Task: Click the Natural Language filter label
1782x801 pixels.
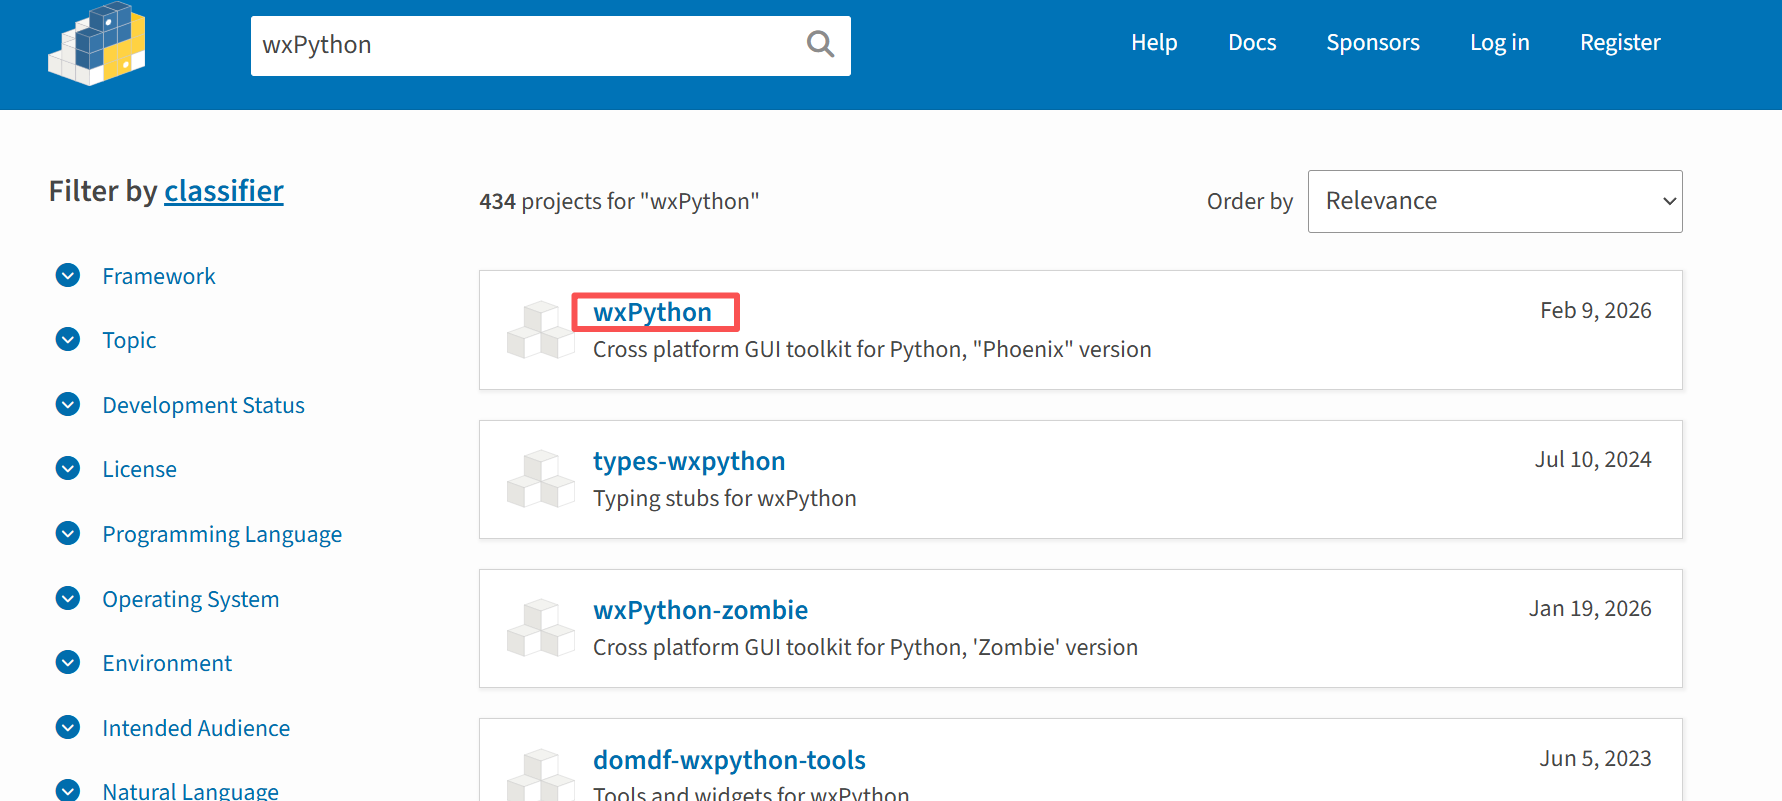Action: coord(191,790)
